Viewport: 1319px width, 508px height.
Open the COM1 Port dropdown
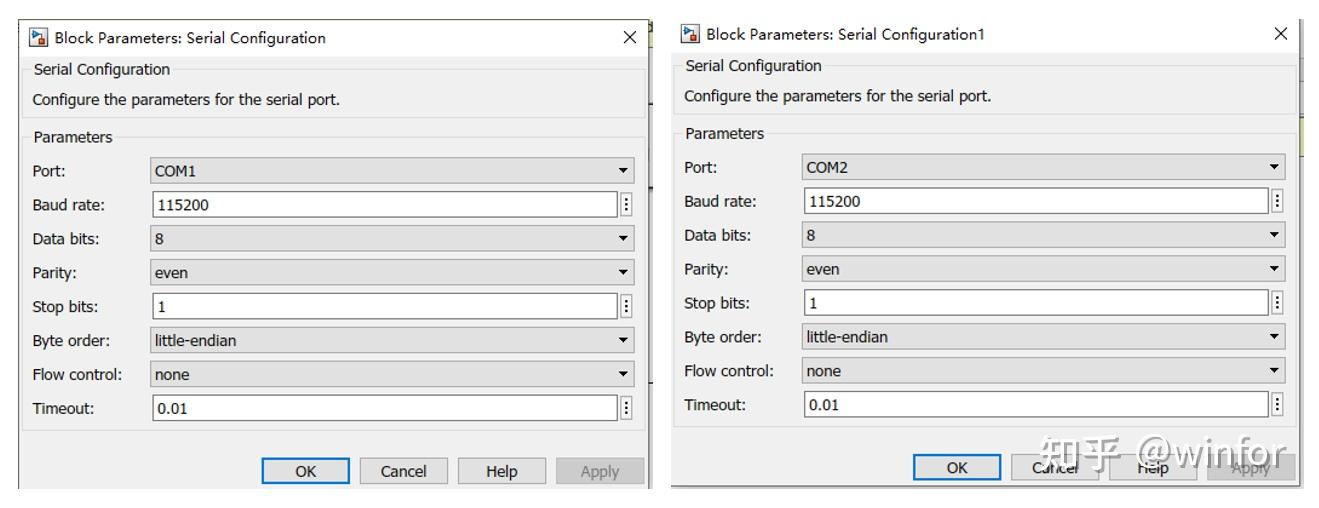392,171
